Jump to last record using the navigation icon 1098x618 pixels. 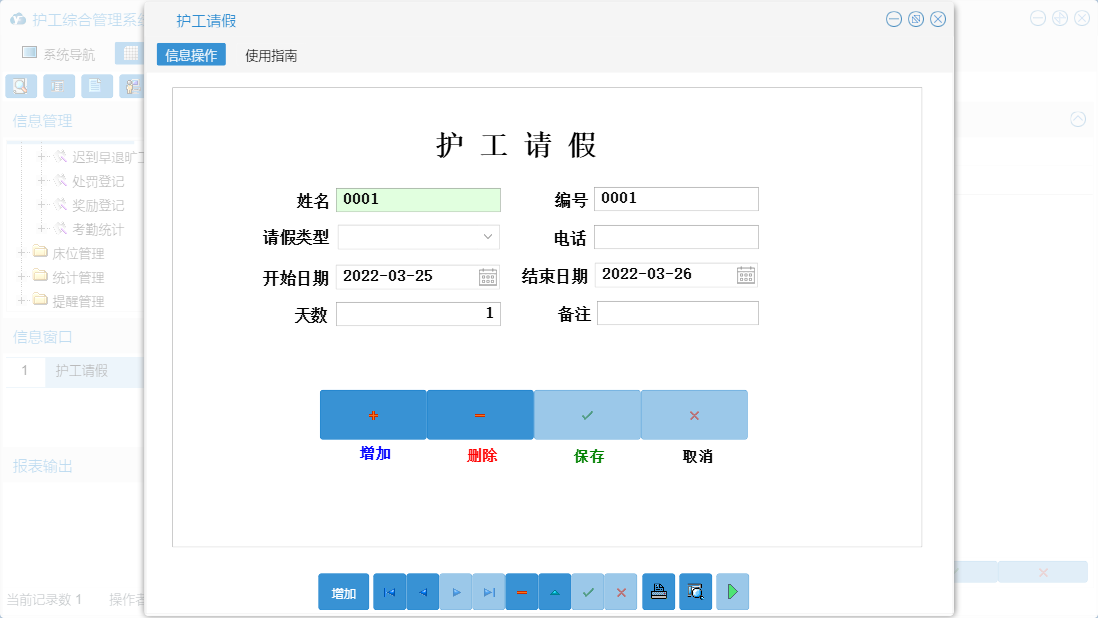tap(489, 591)
